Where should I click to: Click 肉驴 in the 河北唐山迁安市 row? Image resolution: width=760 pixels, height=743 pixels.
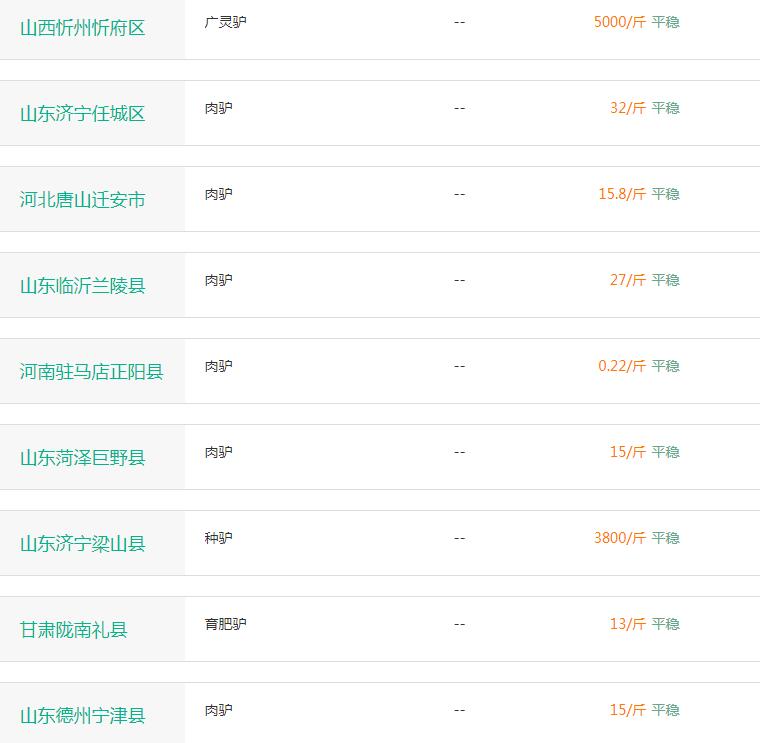(x=219, y=194)
